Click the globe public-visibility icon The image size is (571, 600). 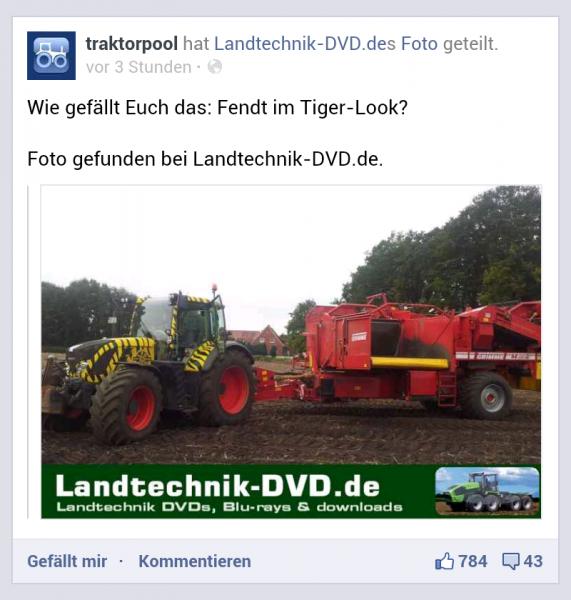(x=215, y=67)
